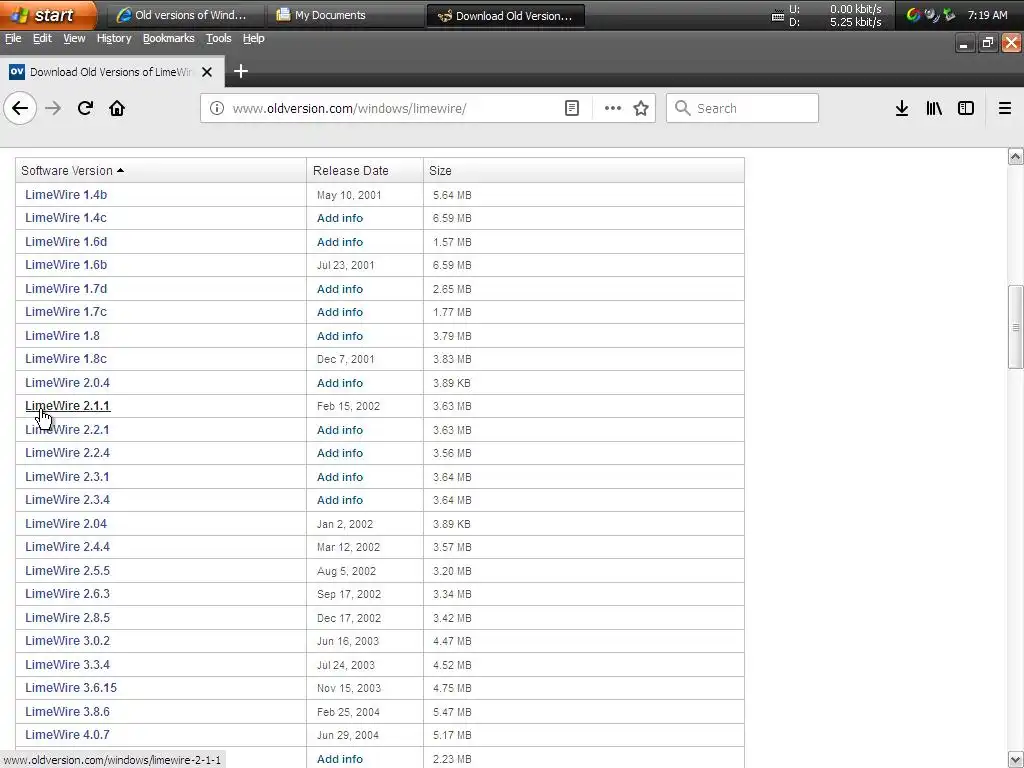Open the LimeWire 2.5.5 link
The width and height of the screenshot is (1024, 768).
pos(67,571)
